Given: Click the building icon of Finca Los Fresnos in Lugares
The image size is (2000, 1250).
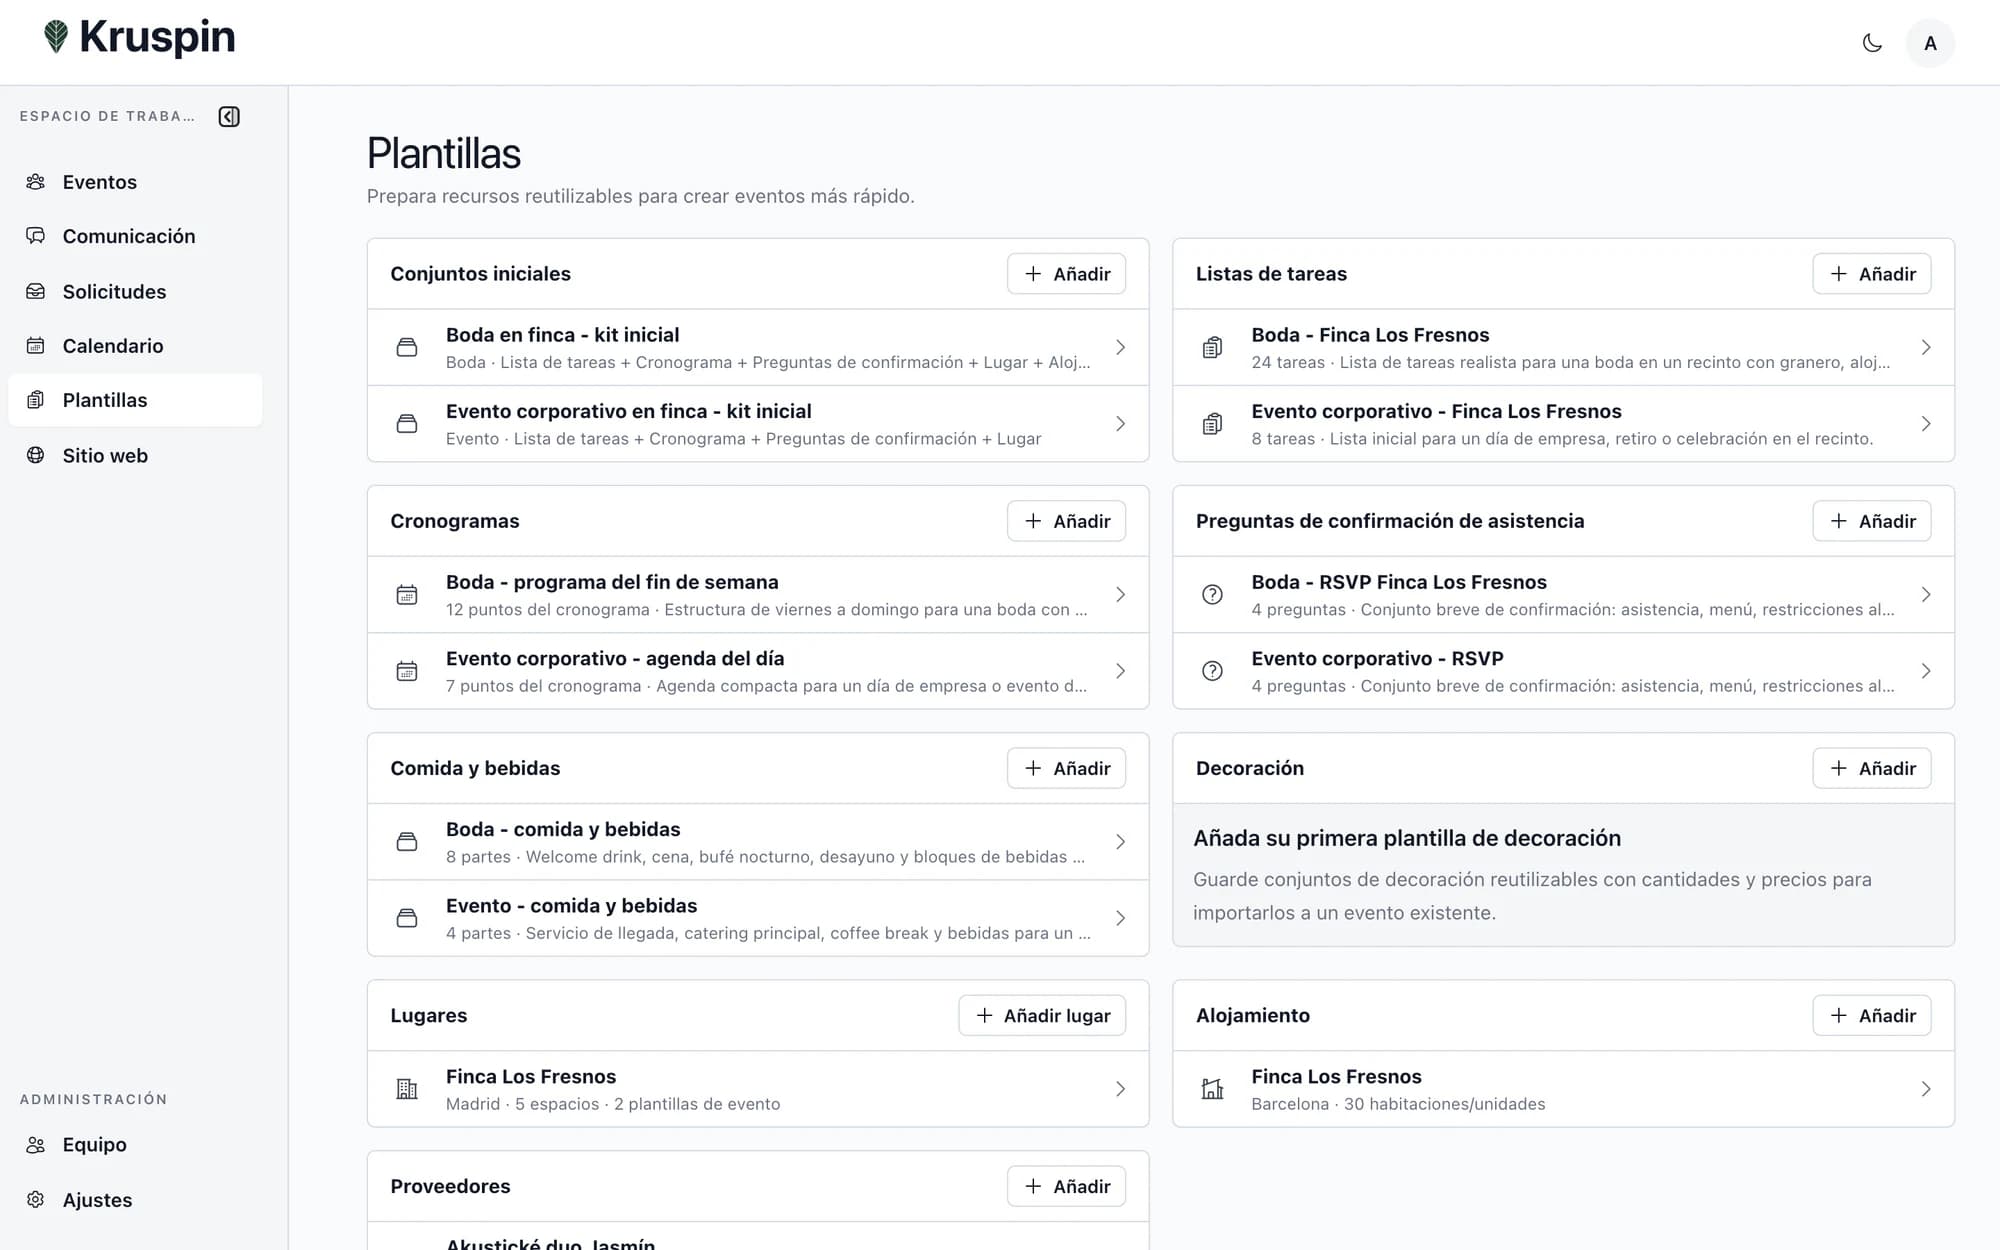Looking at the screenshot, I should coord(407,1089).
